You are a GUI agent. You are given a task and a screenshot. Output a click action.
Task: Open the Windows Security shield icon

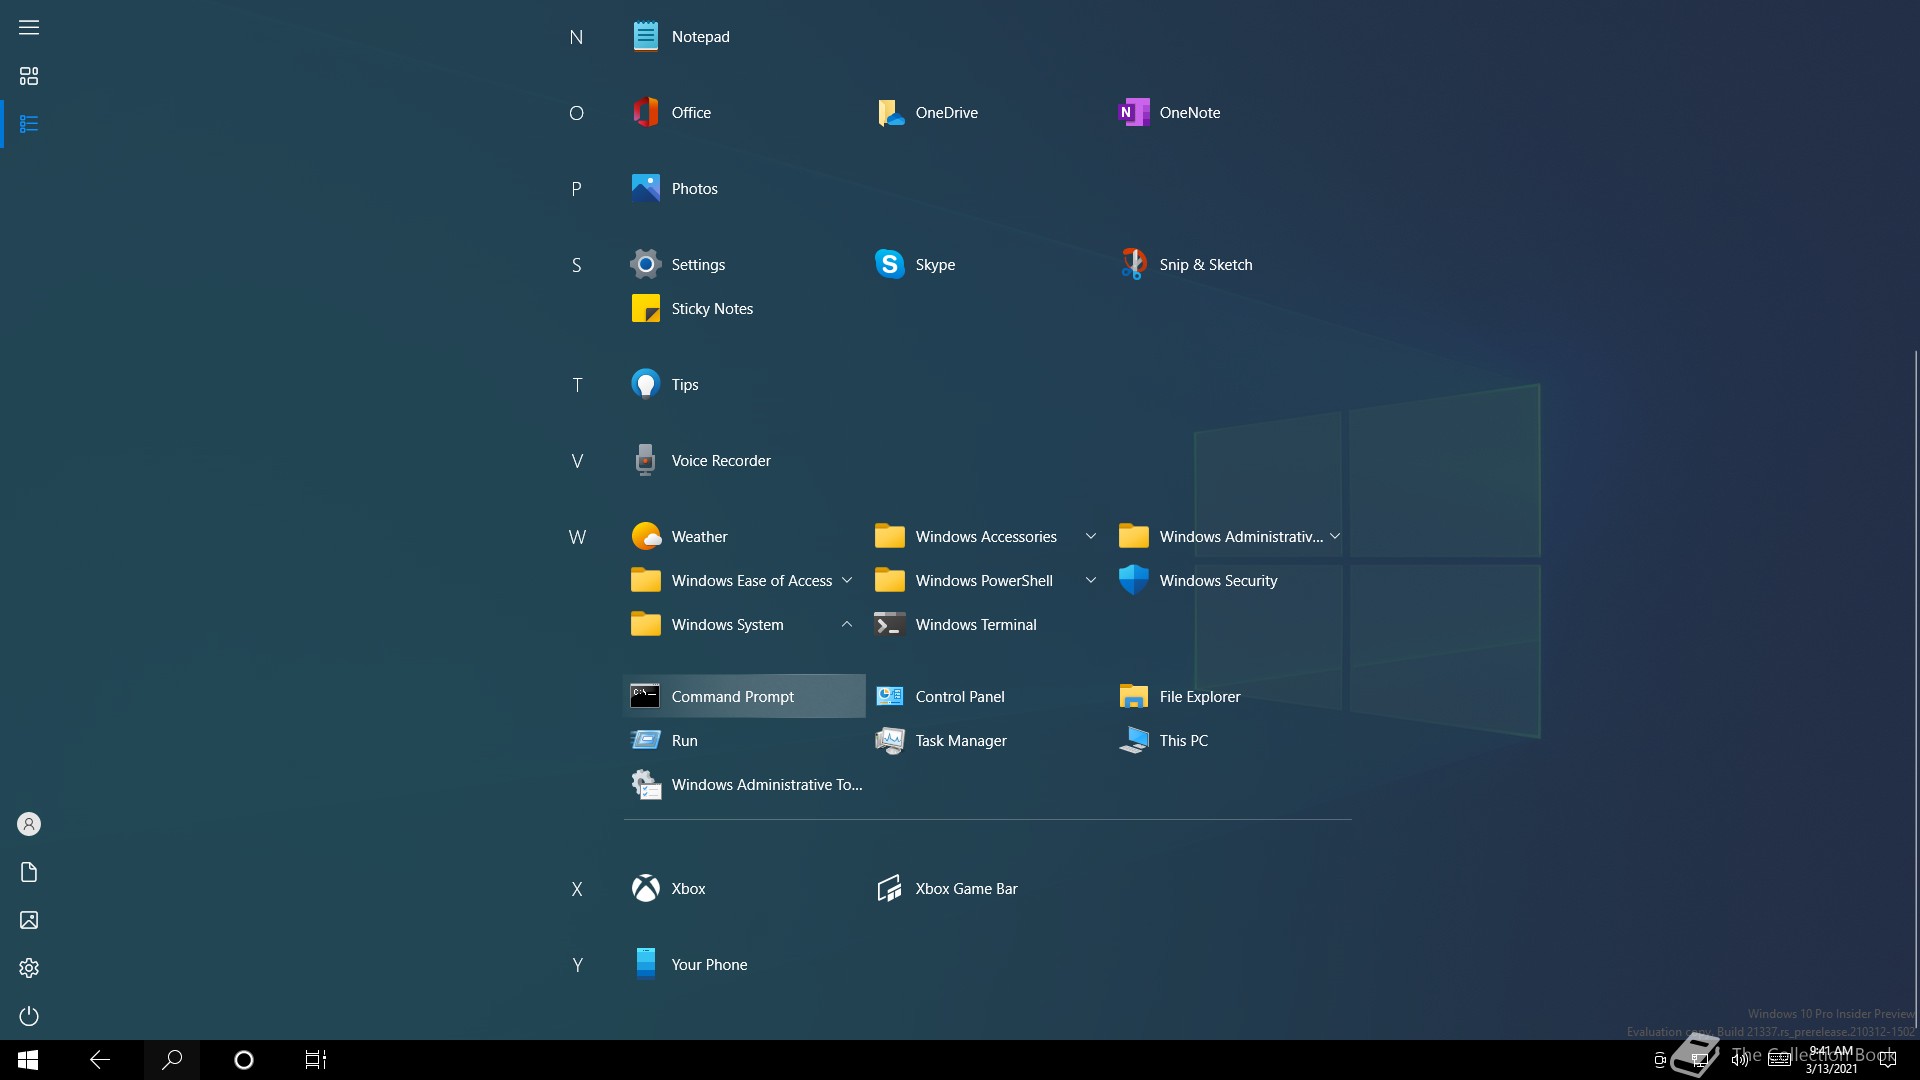tap(1133, 581)
